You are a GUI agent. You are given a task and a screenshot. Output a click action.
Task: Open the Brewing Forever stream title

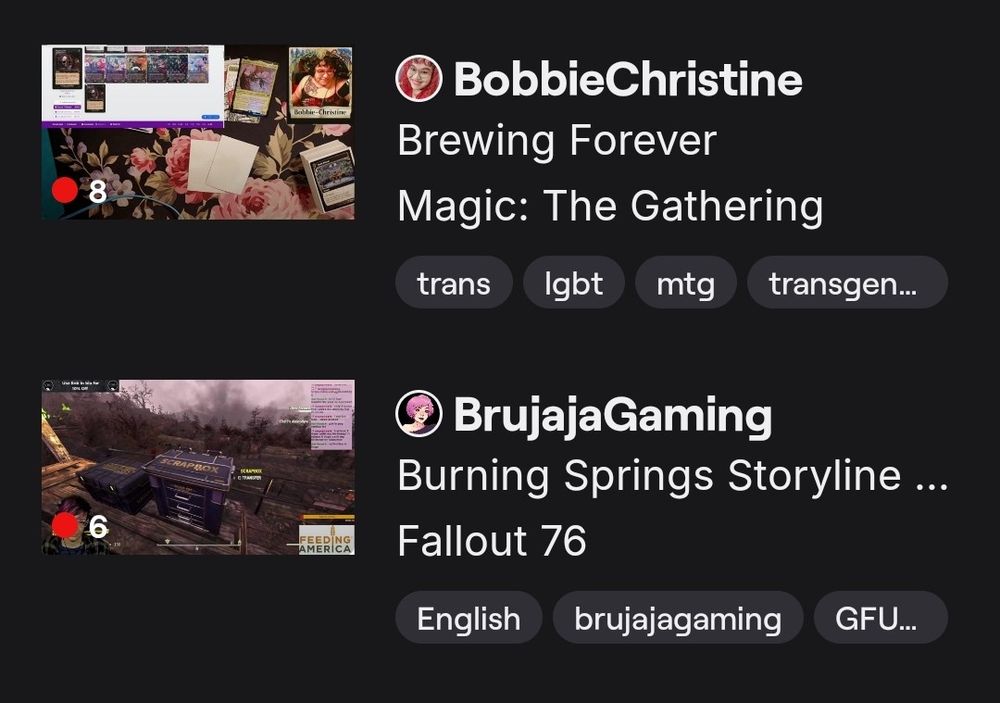(557, 140)
